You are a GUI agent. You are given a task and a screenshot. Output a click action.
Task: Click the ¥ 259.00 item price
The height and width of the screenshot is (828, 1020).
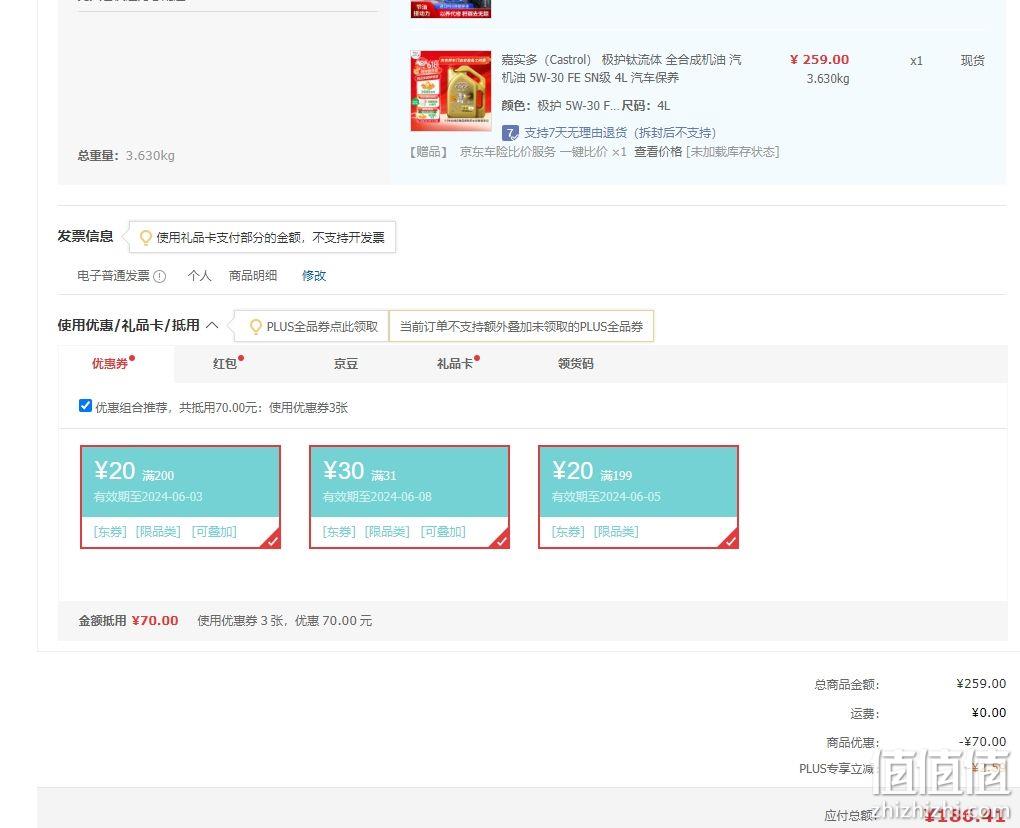click(819, 60)
